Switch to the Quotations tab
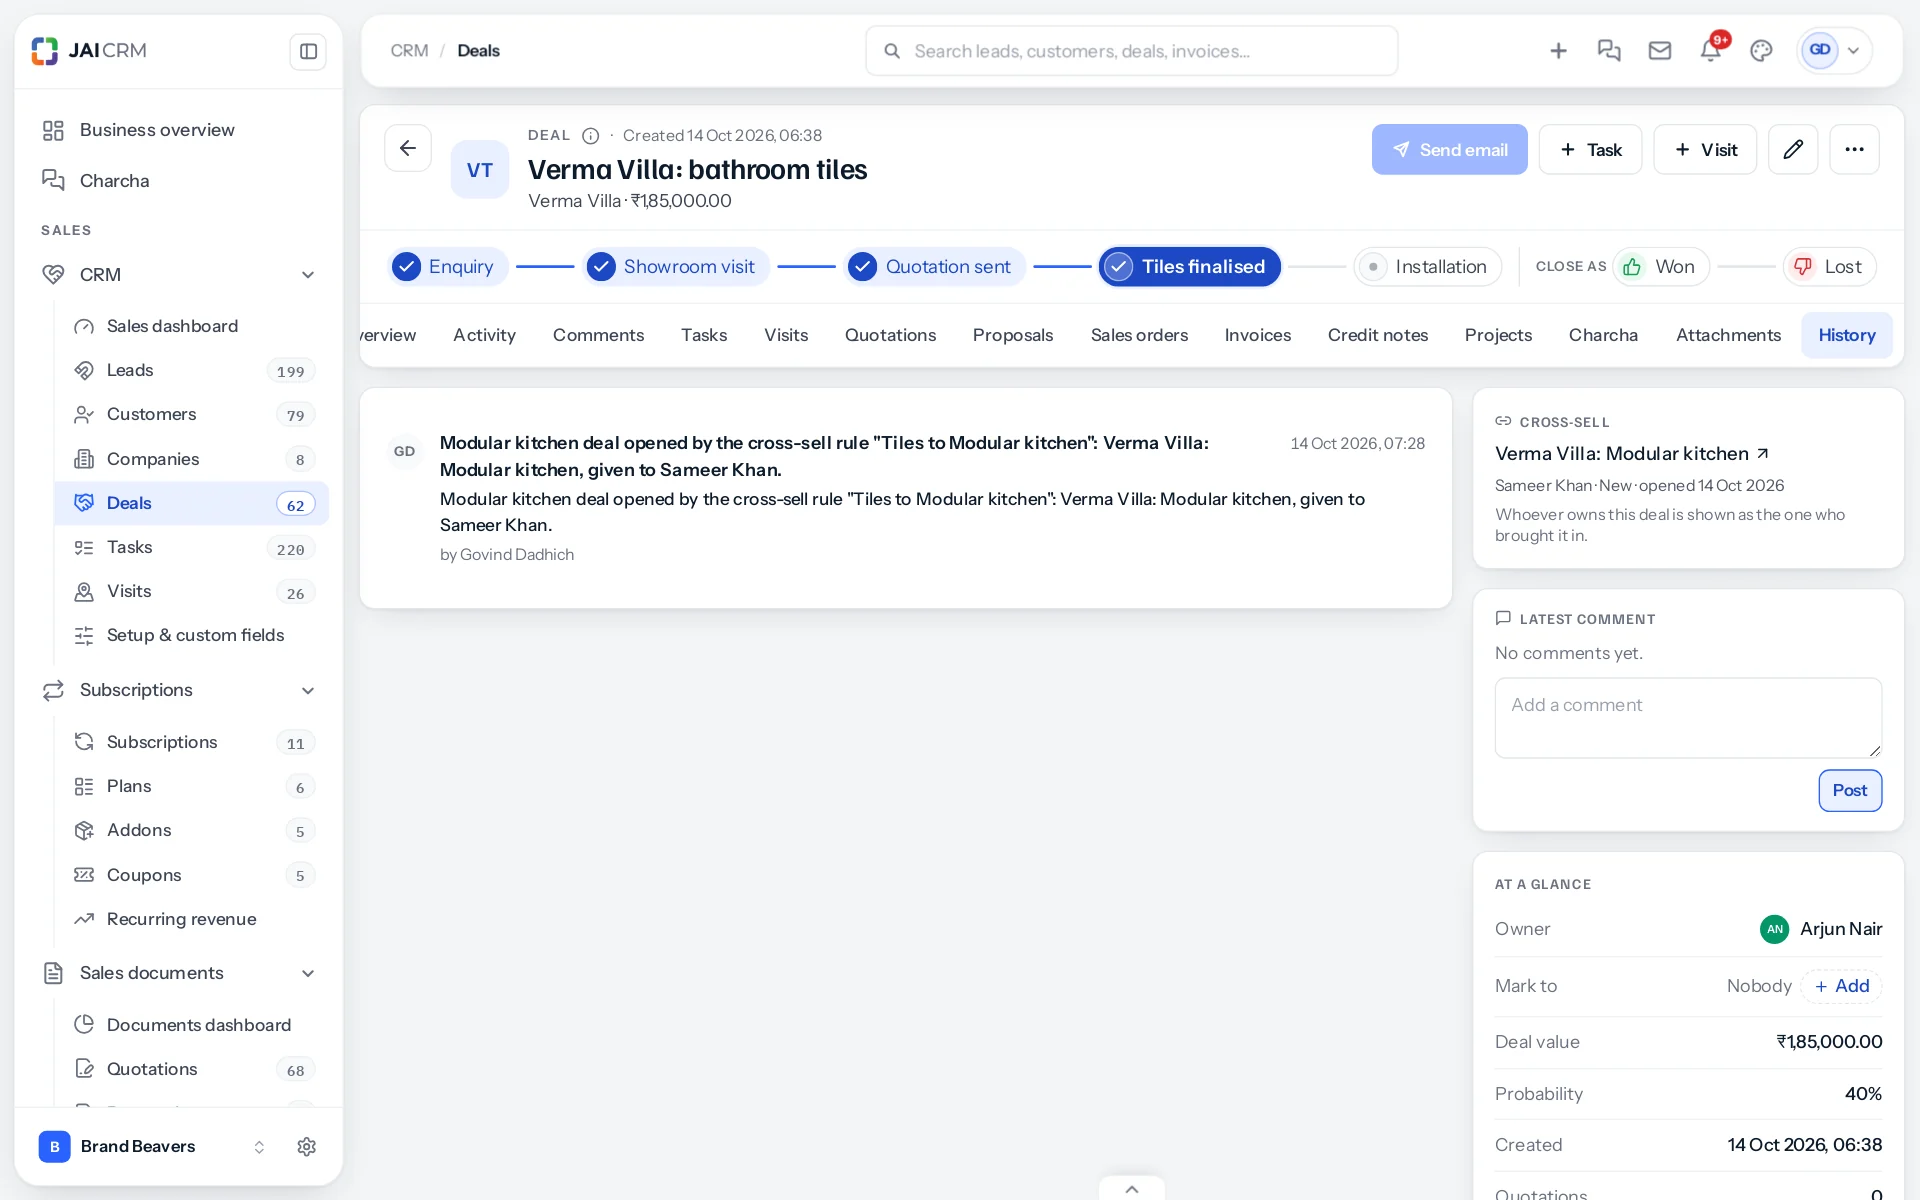1920x1200 pixels. coord(890,335)
